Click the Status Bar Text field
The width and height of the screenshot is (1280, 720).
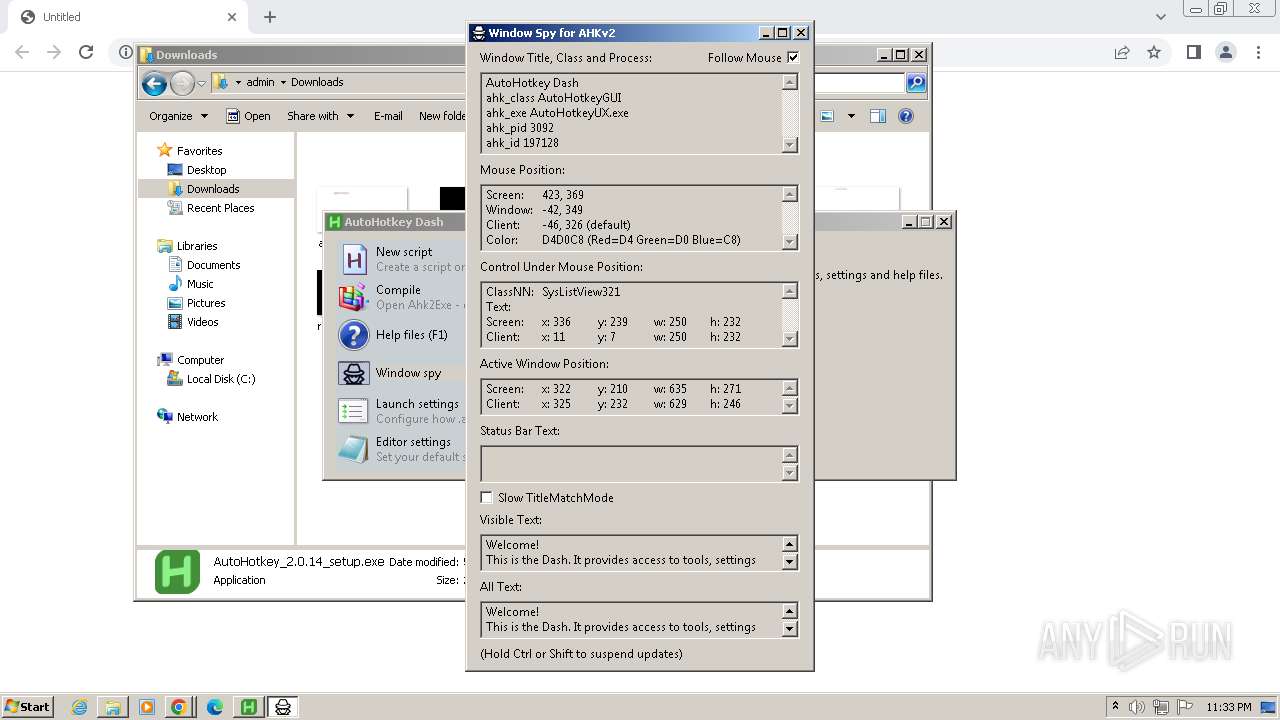(x=631, y=464)
